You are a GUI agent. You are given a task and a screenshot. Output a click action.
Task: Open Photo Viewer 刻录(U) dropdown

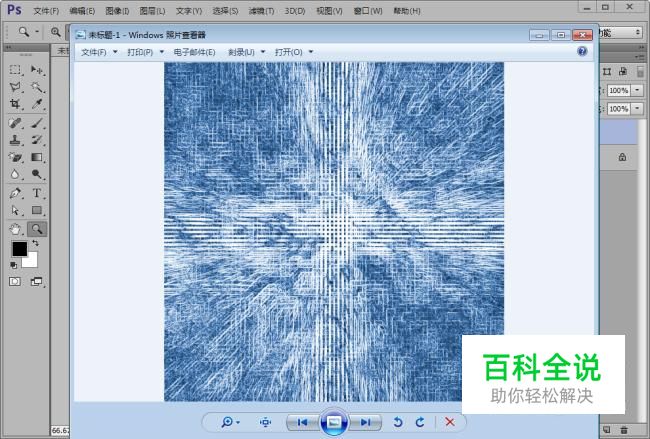(246, 52)
